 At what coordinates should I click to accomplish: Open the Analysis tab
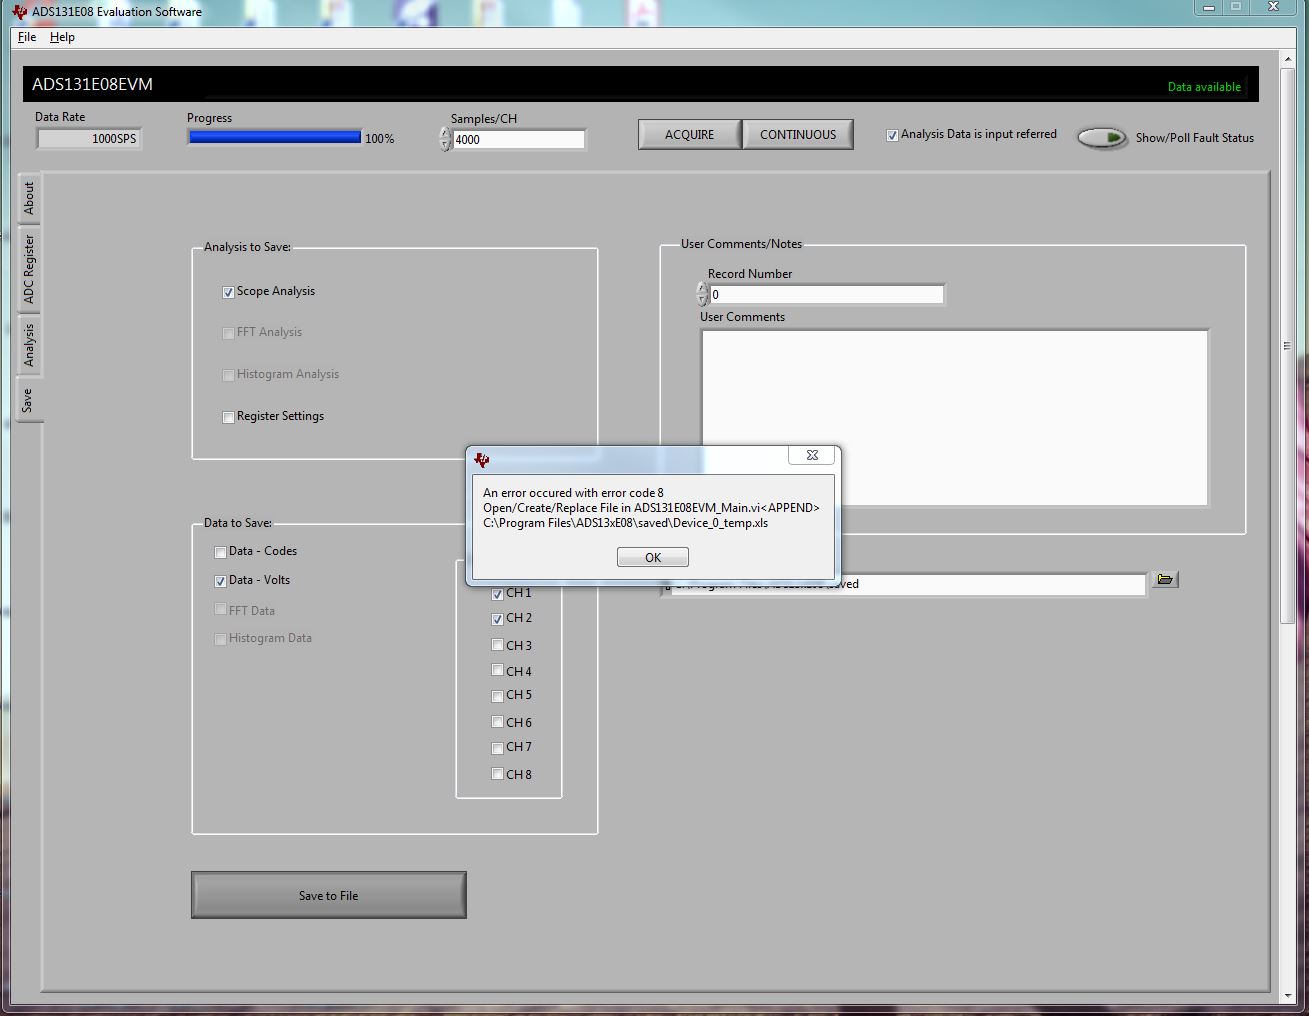(x=29, y=345)
